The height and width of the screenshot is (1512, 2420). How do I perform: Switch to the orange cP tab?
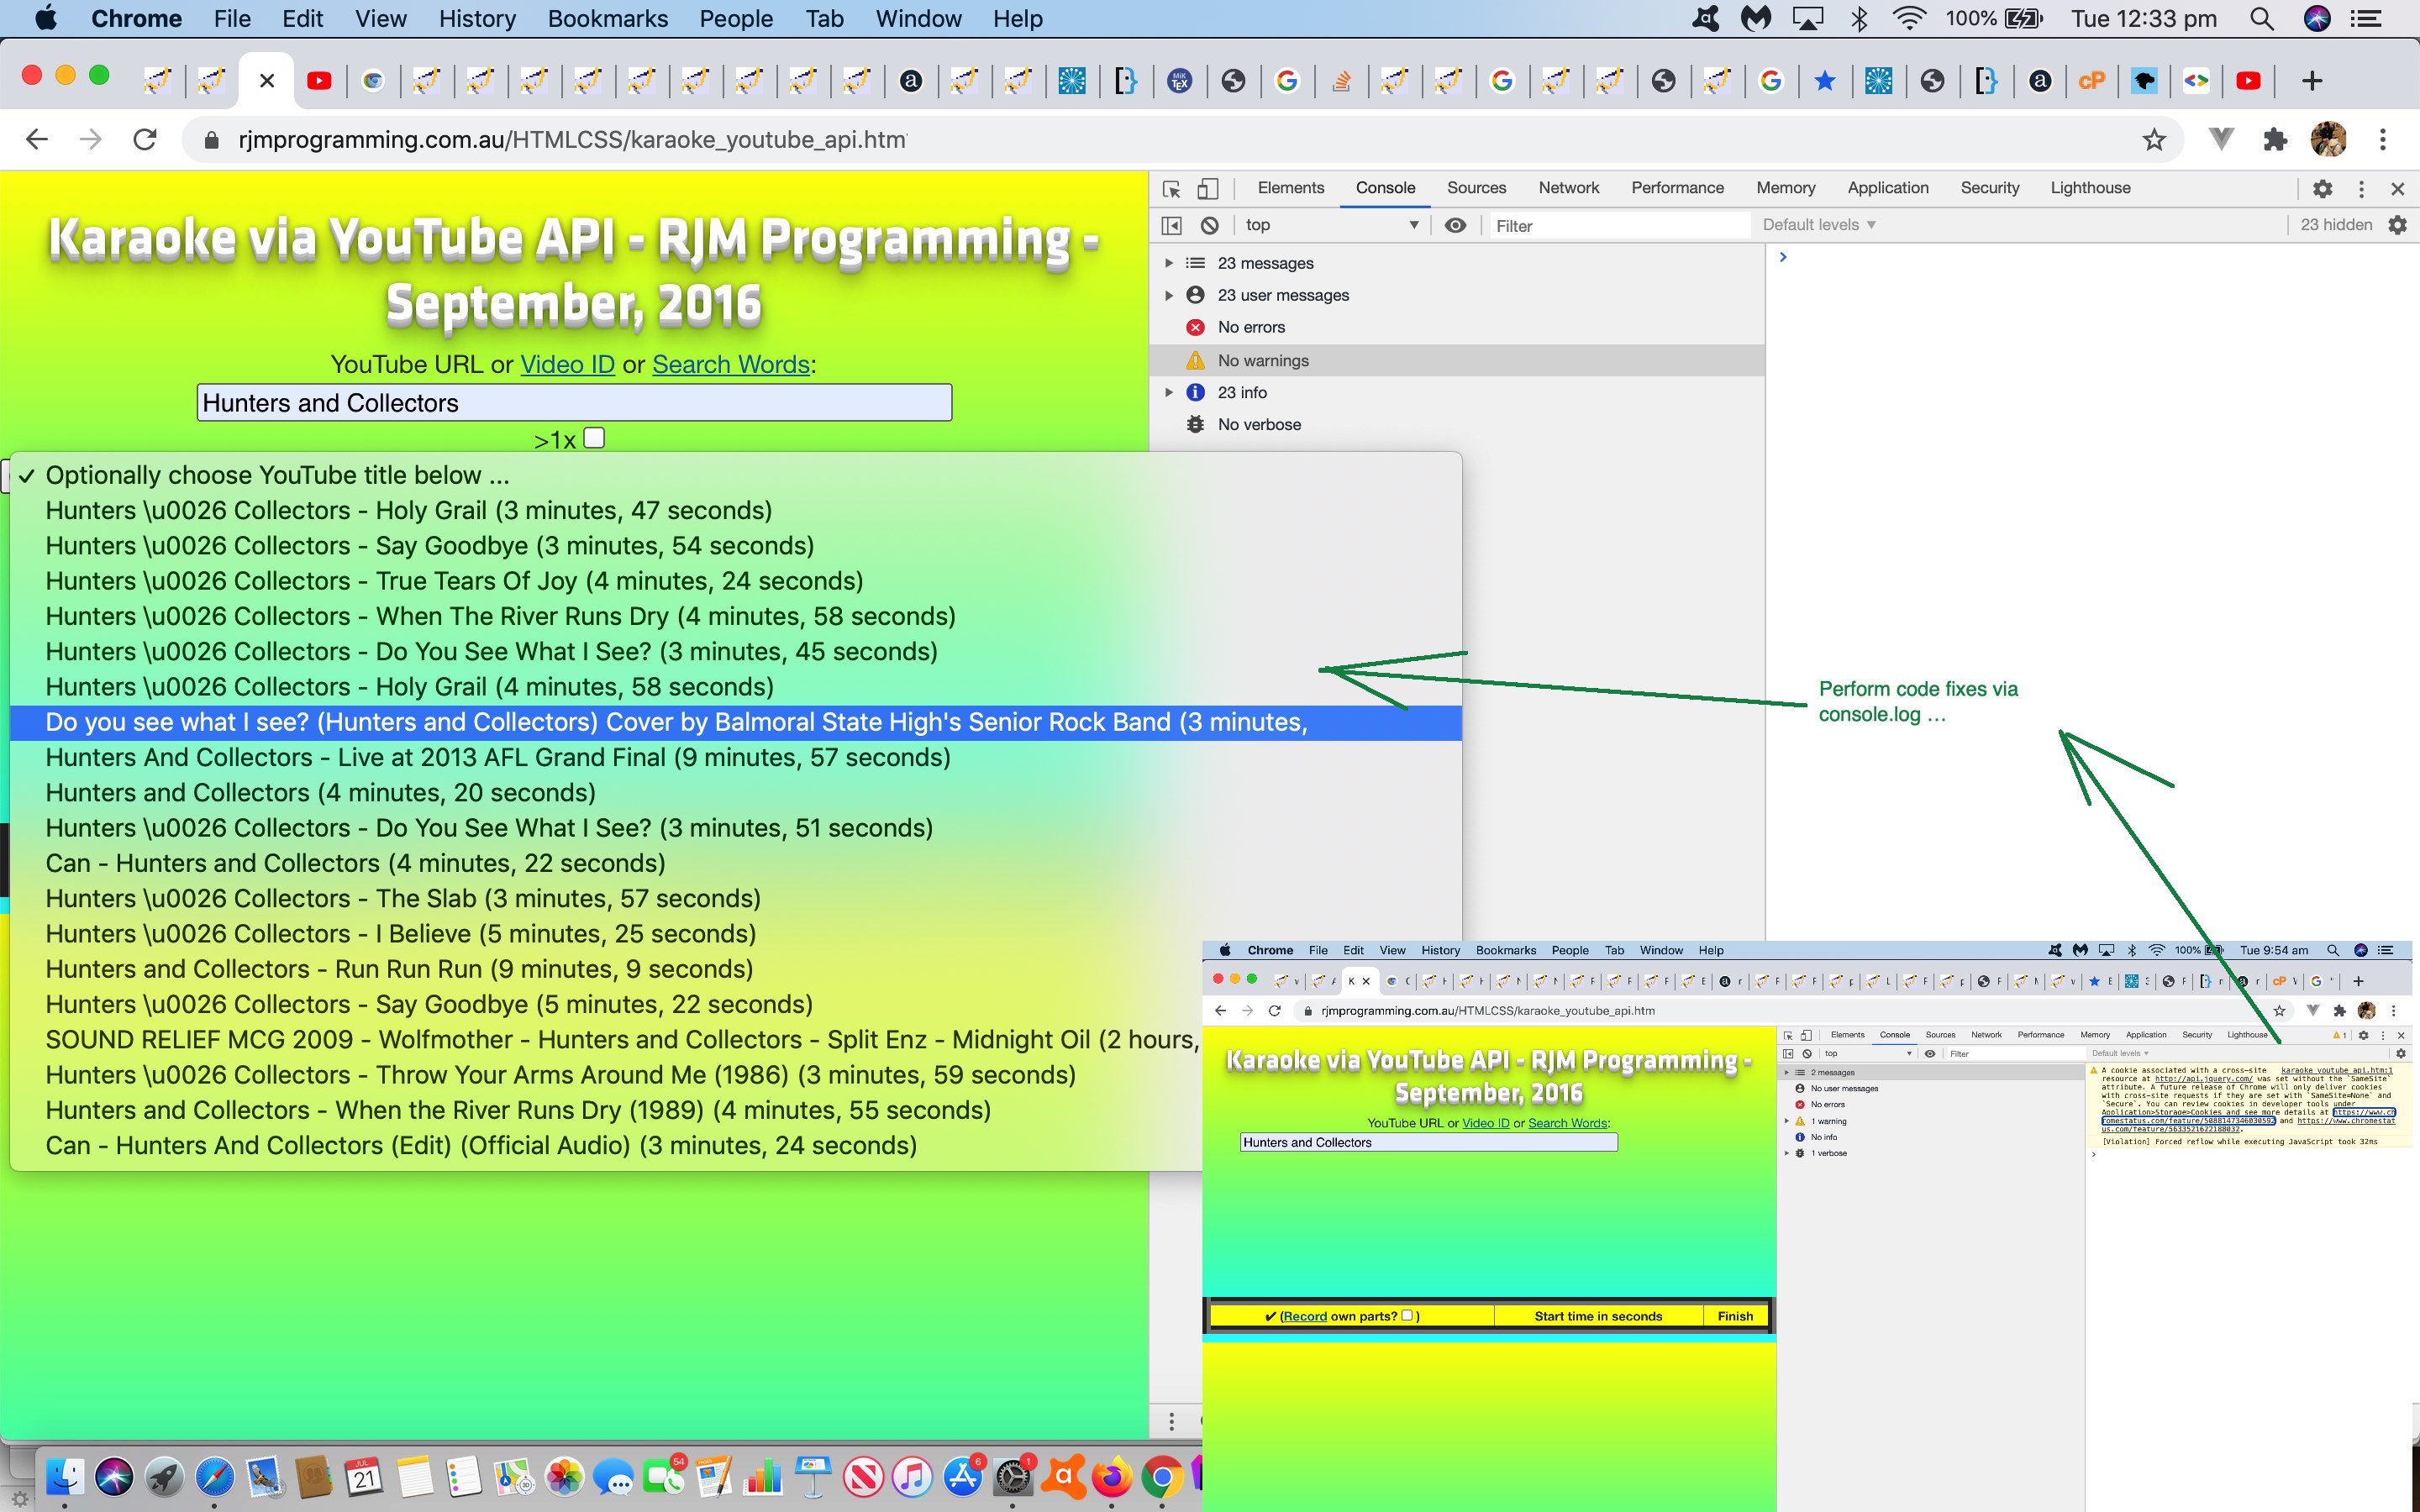[x=2092, y=81]
